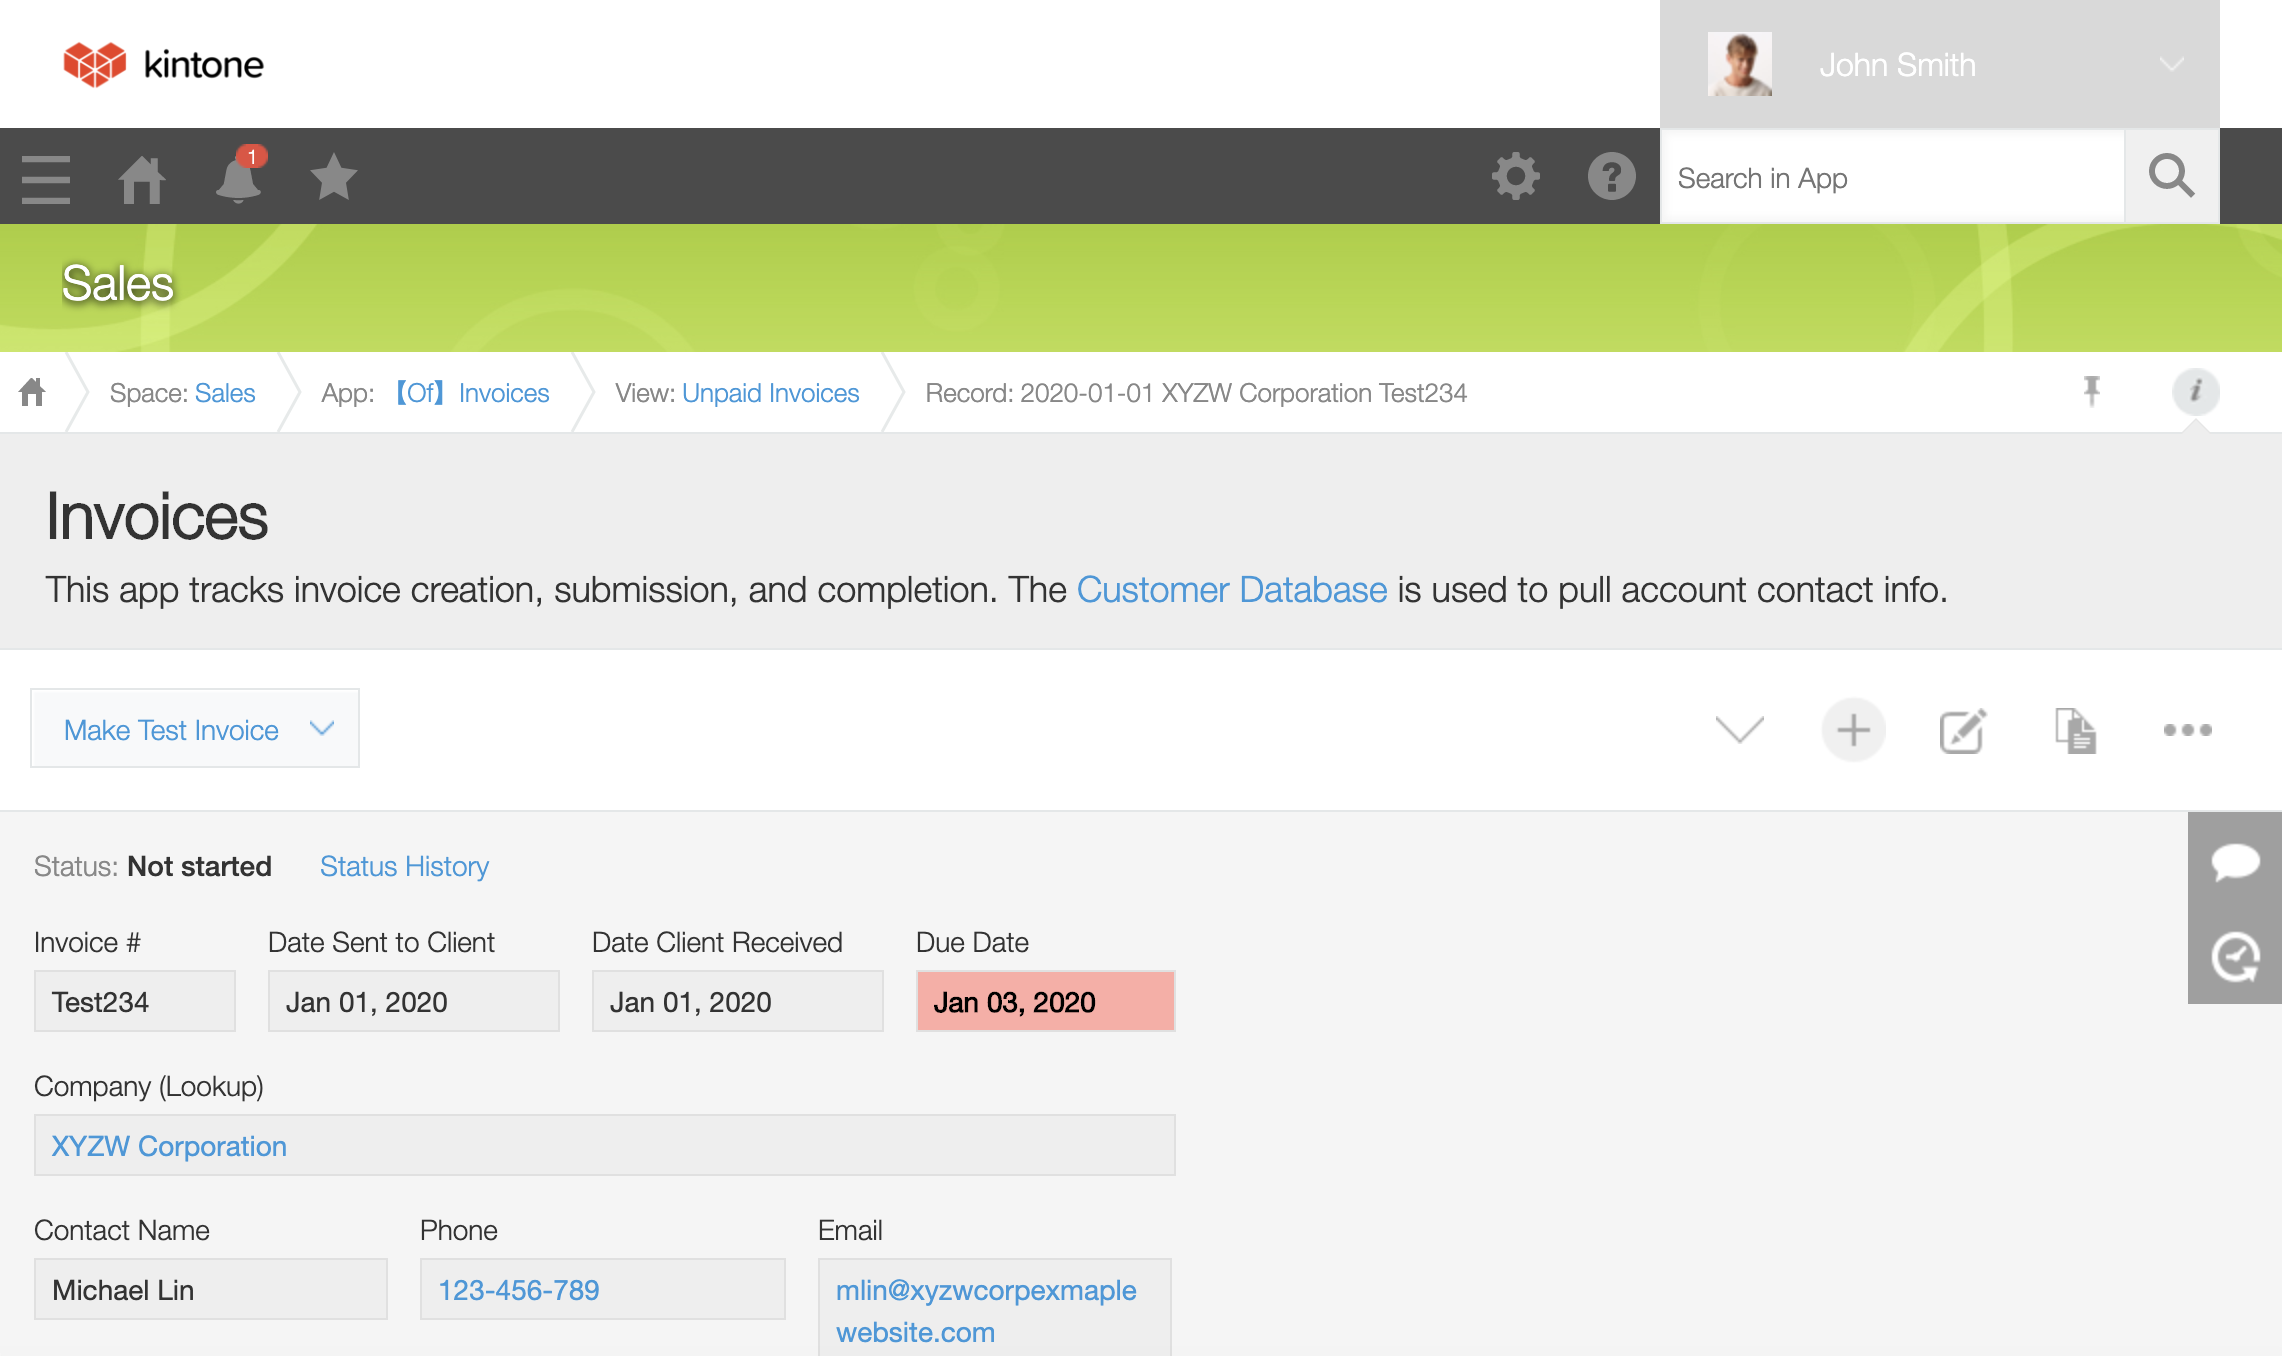
Task: Click the next record chevron arrow
Action: click(x=1739, y=730)
